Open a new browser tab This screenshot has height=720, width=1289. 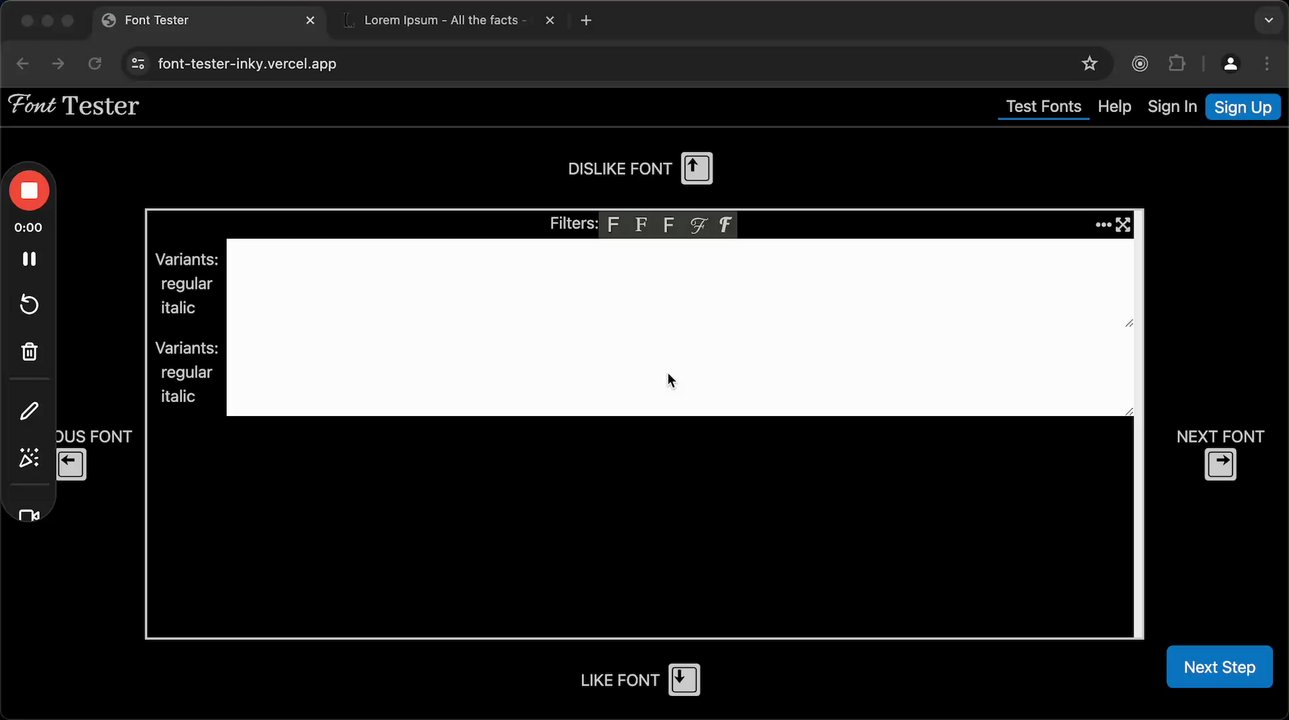tap(586, 20)
